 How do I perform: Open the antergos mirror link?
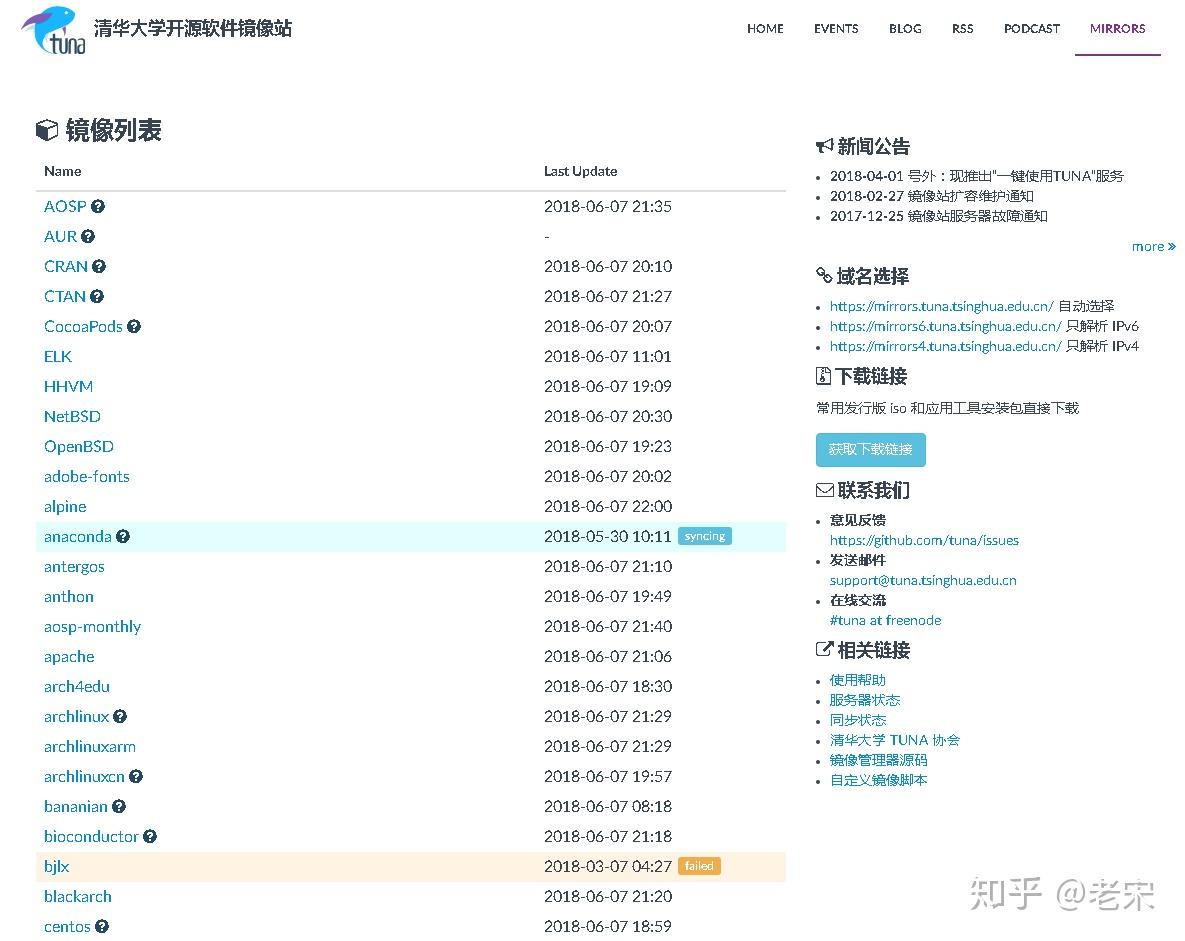(x=74, y=567)
